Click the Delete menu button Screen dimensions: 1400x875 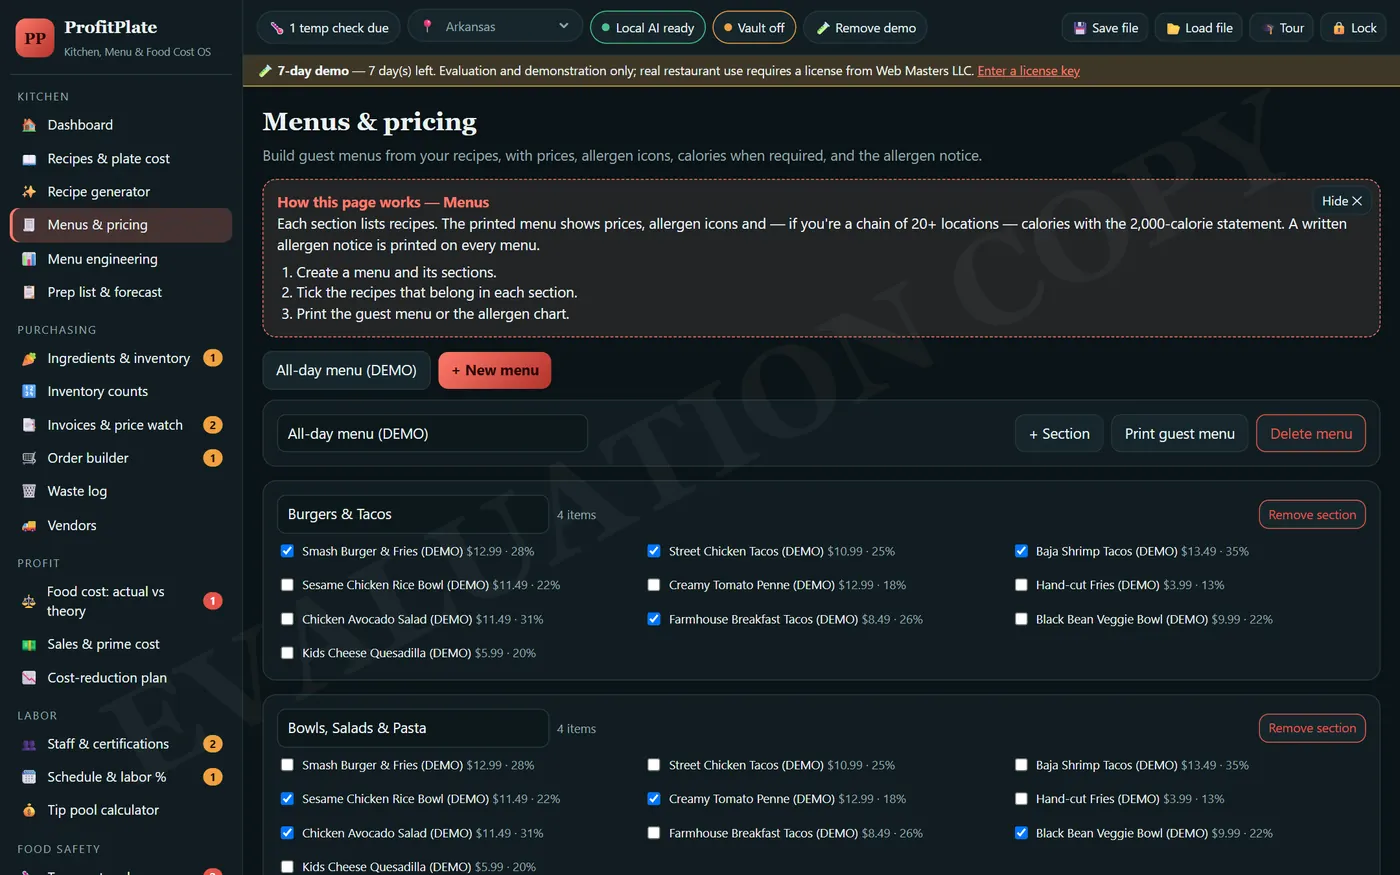[x=1310, y=433]
